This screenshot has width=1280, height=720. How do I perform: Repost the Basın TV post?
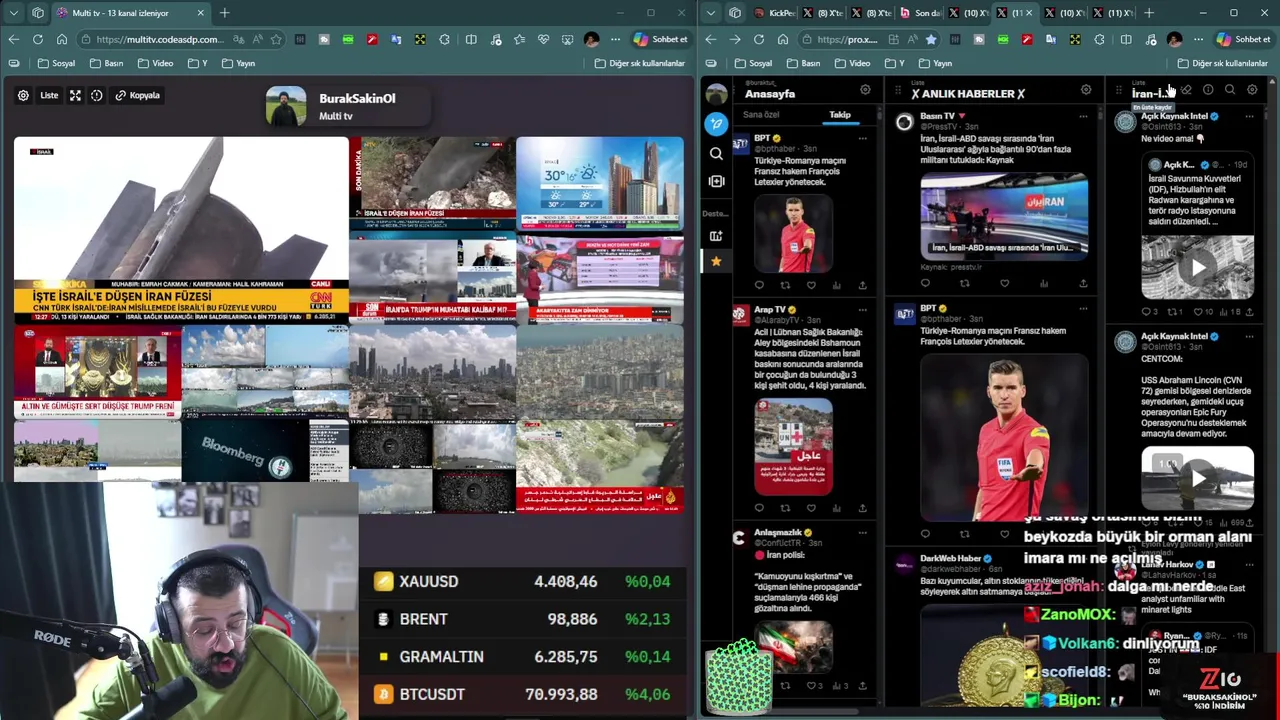pyautogui.click(x=965, y=283)
